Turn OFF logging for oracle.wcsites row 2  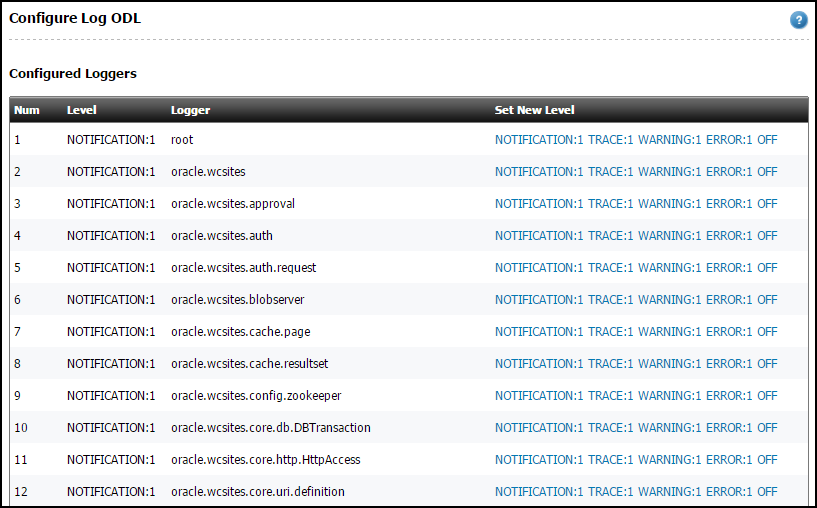point(767,171)
